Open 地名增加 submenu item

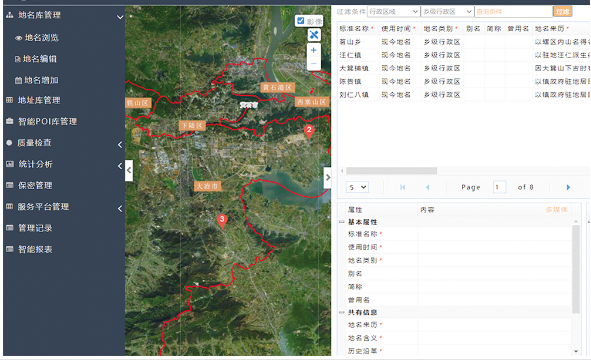[x=41, y=80]
